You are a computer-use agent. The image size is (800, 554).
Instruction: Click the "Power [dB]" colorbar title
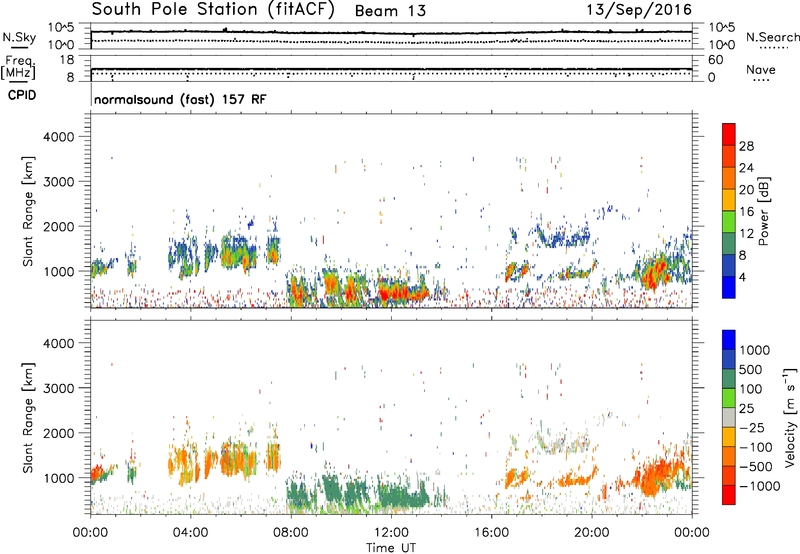[x=763, y=211]
